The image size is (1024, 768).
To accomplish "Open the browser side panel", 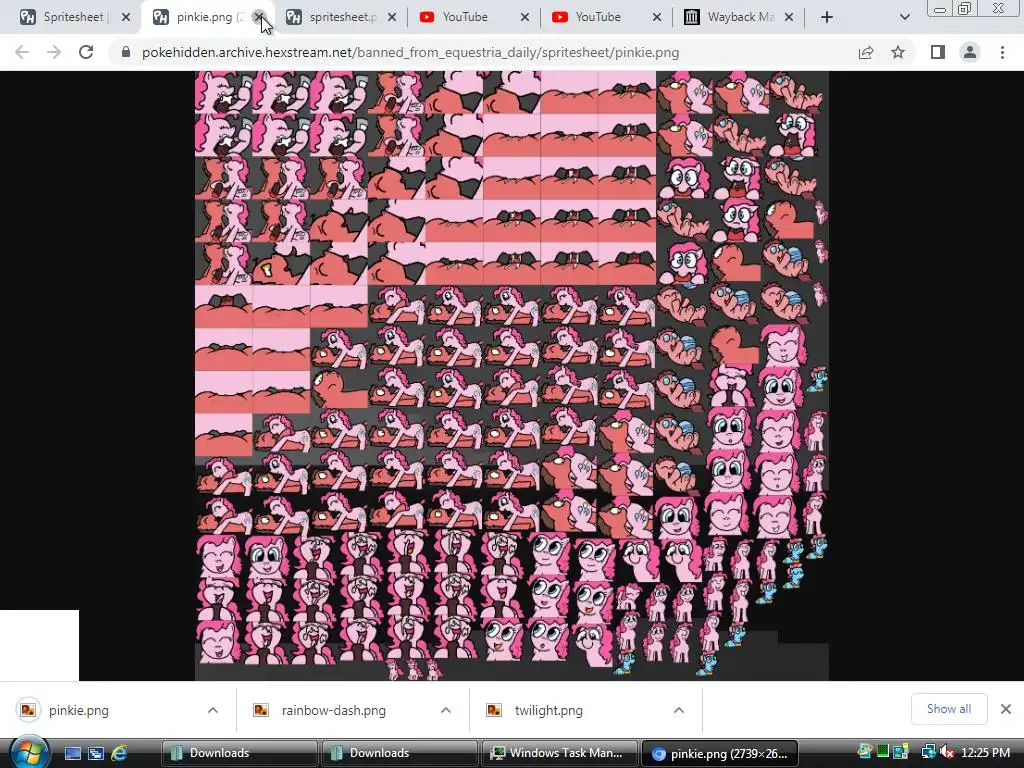I will (938, 52).
